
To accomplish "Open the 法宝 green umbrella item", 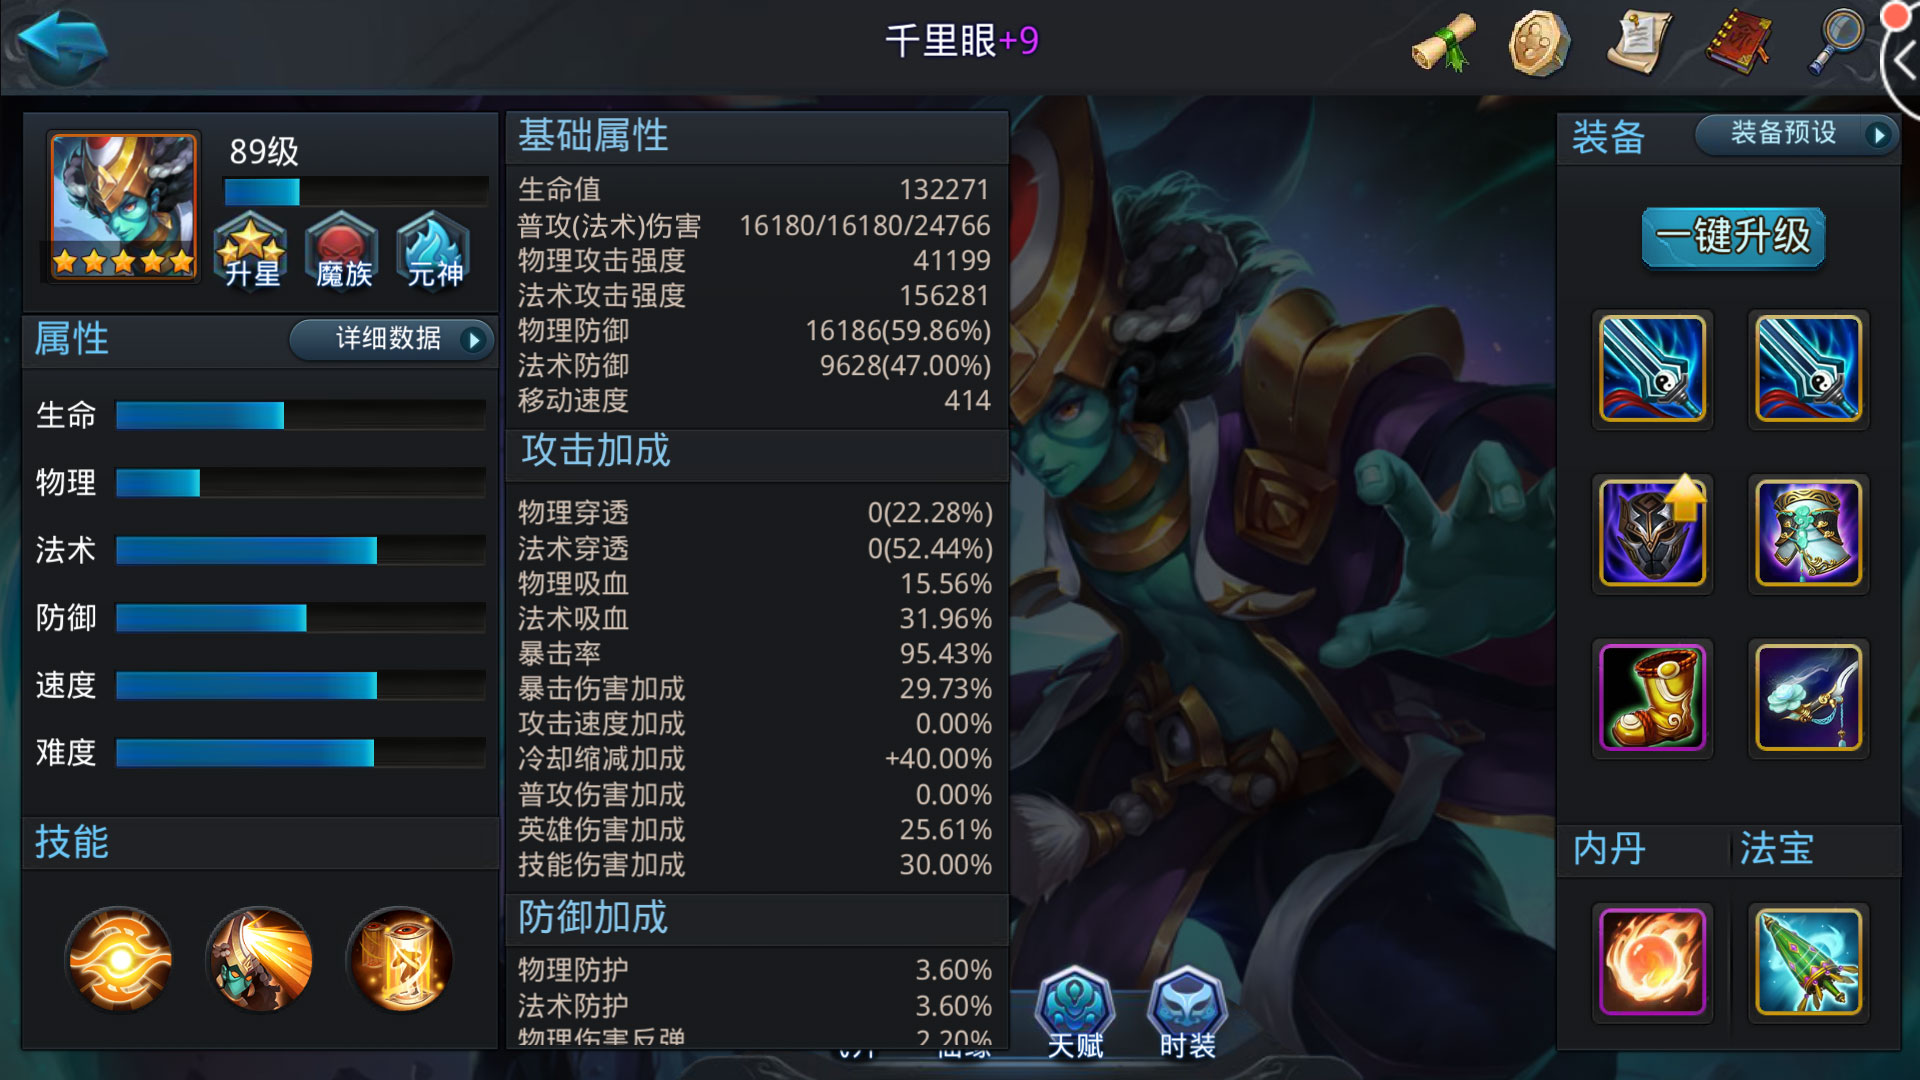I will (1808, 961).
